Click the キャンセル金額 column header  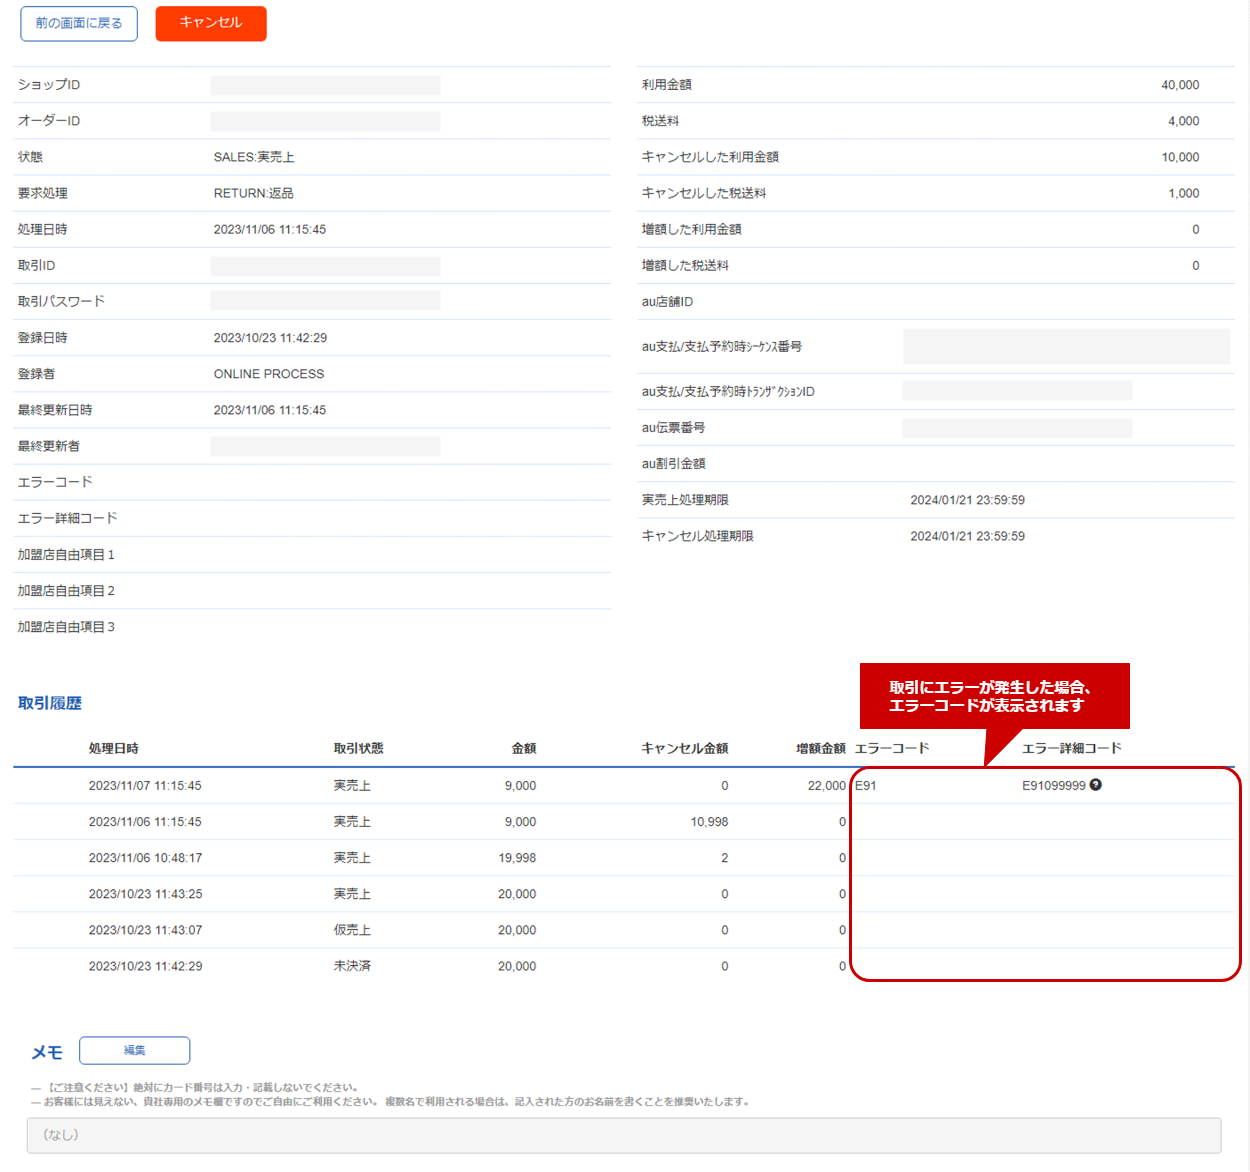[684, 749]
